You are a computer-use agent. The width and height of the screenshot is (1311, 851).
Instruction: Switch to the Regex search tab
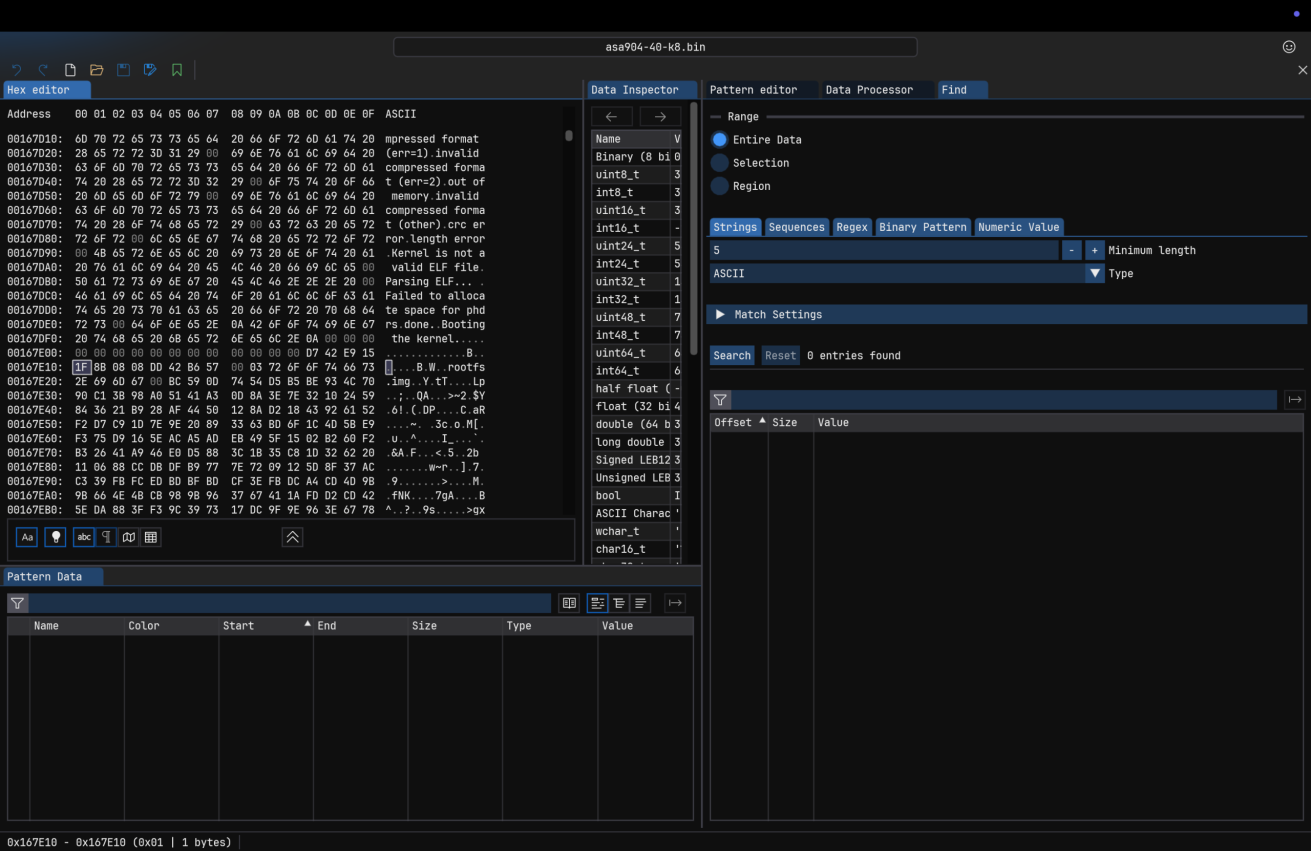[x=852, y=227]
